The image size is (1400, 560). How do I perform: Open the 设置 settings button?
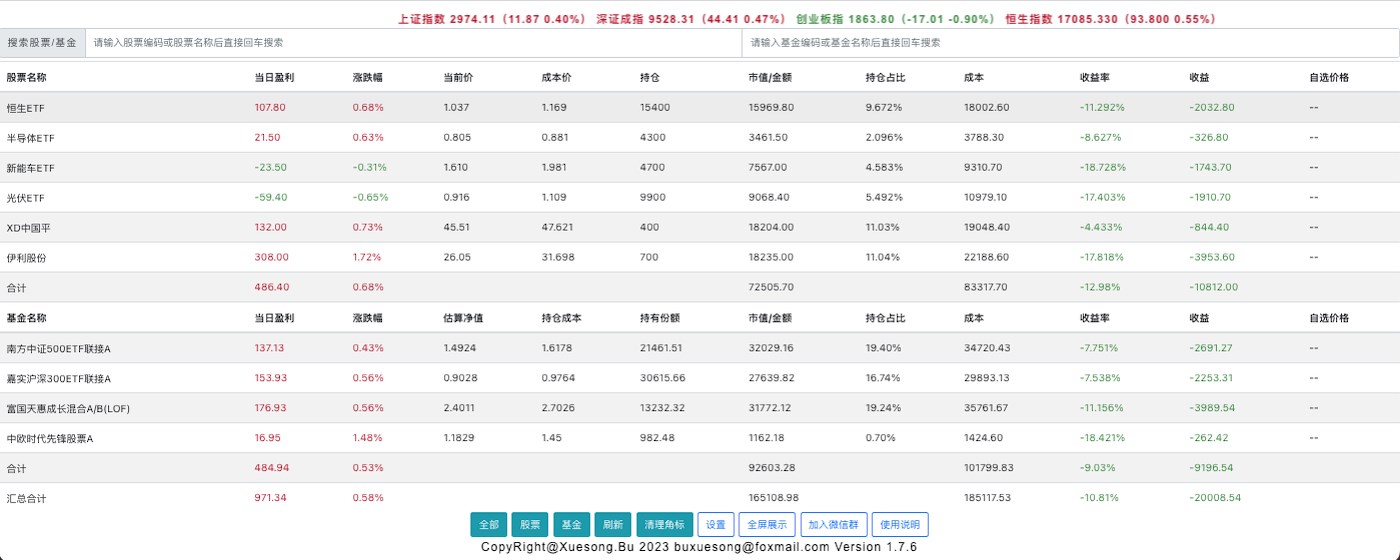click(x=715, y=524)
